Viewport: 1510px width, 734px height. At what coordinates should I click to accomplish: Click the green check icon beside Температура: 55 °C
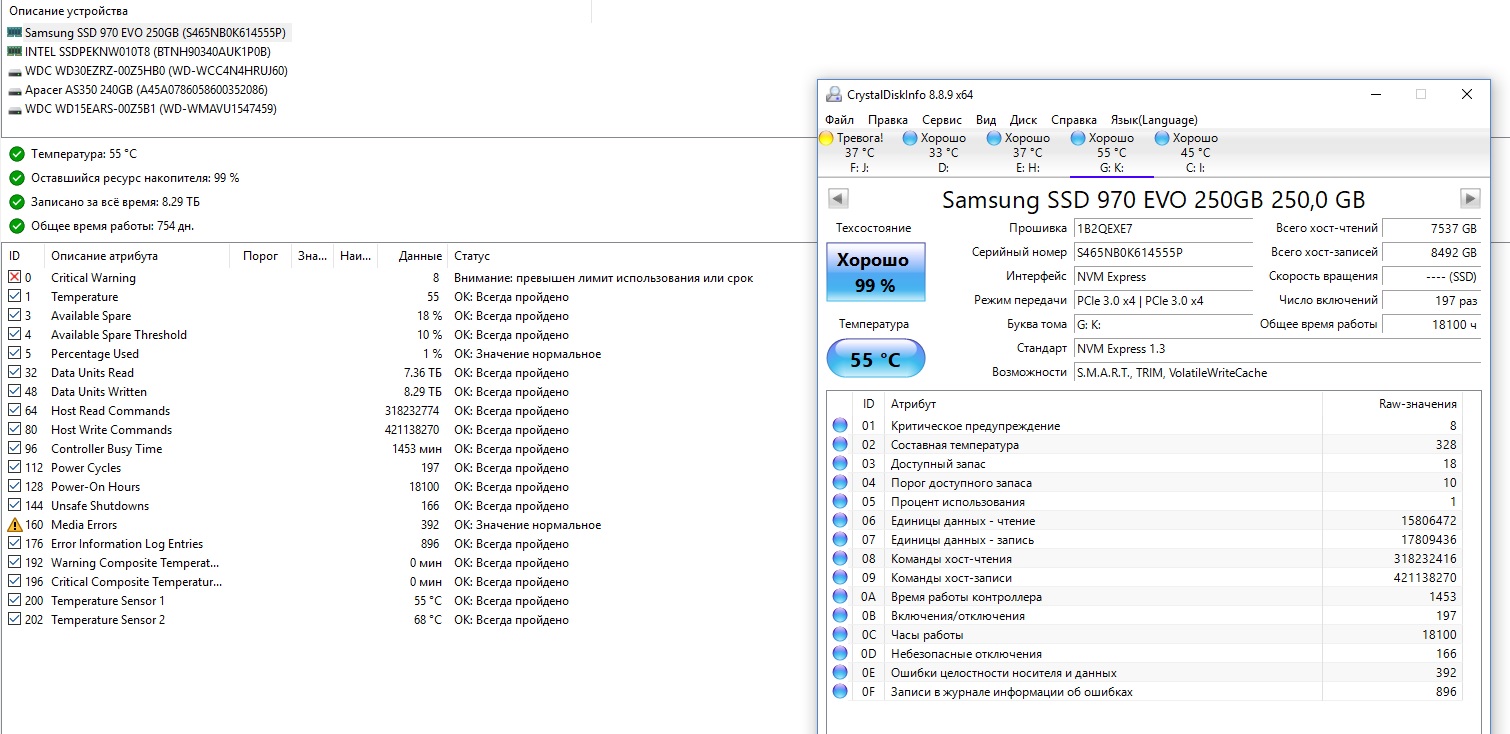pos(17,154)
